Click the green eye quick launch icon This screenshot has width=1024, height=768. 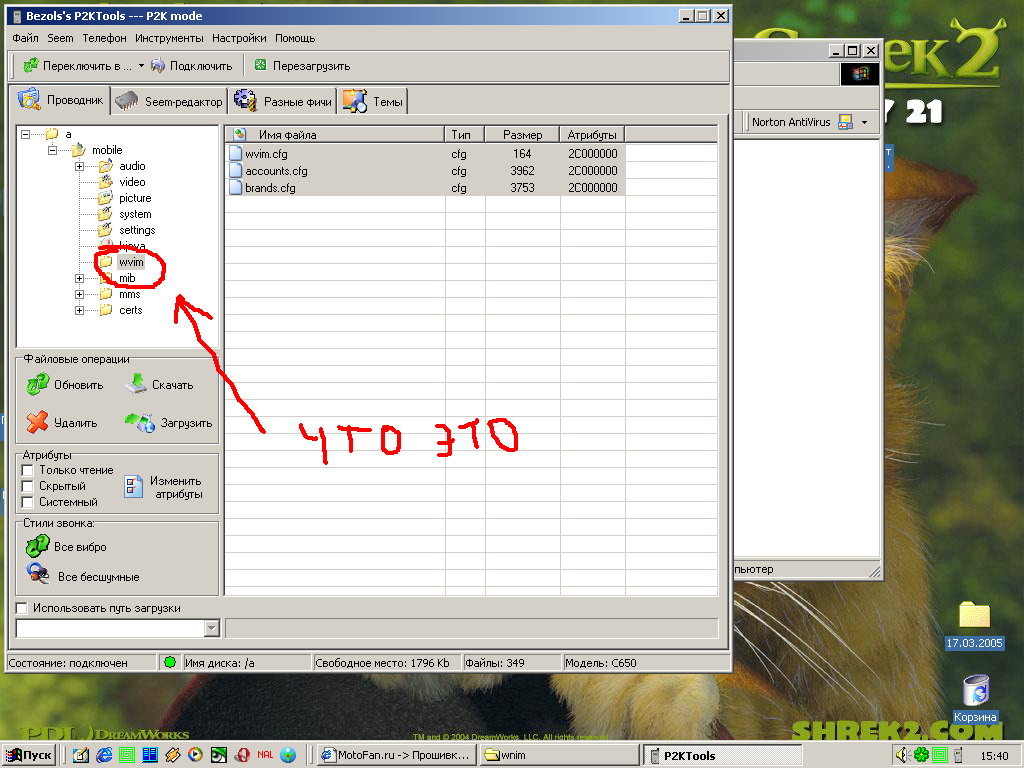click(219, 756)
